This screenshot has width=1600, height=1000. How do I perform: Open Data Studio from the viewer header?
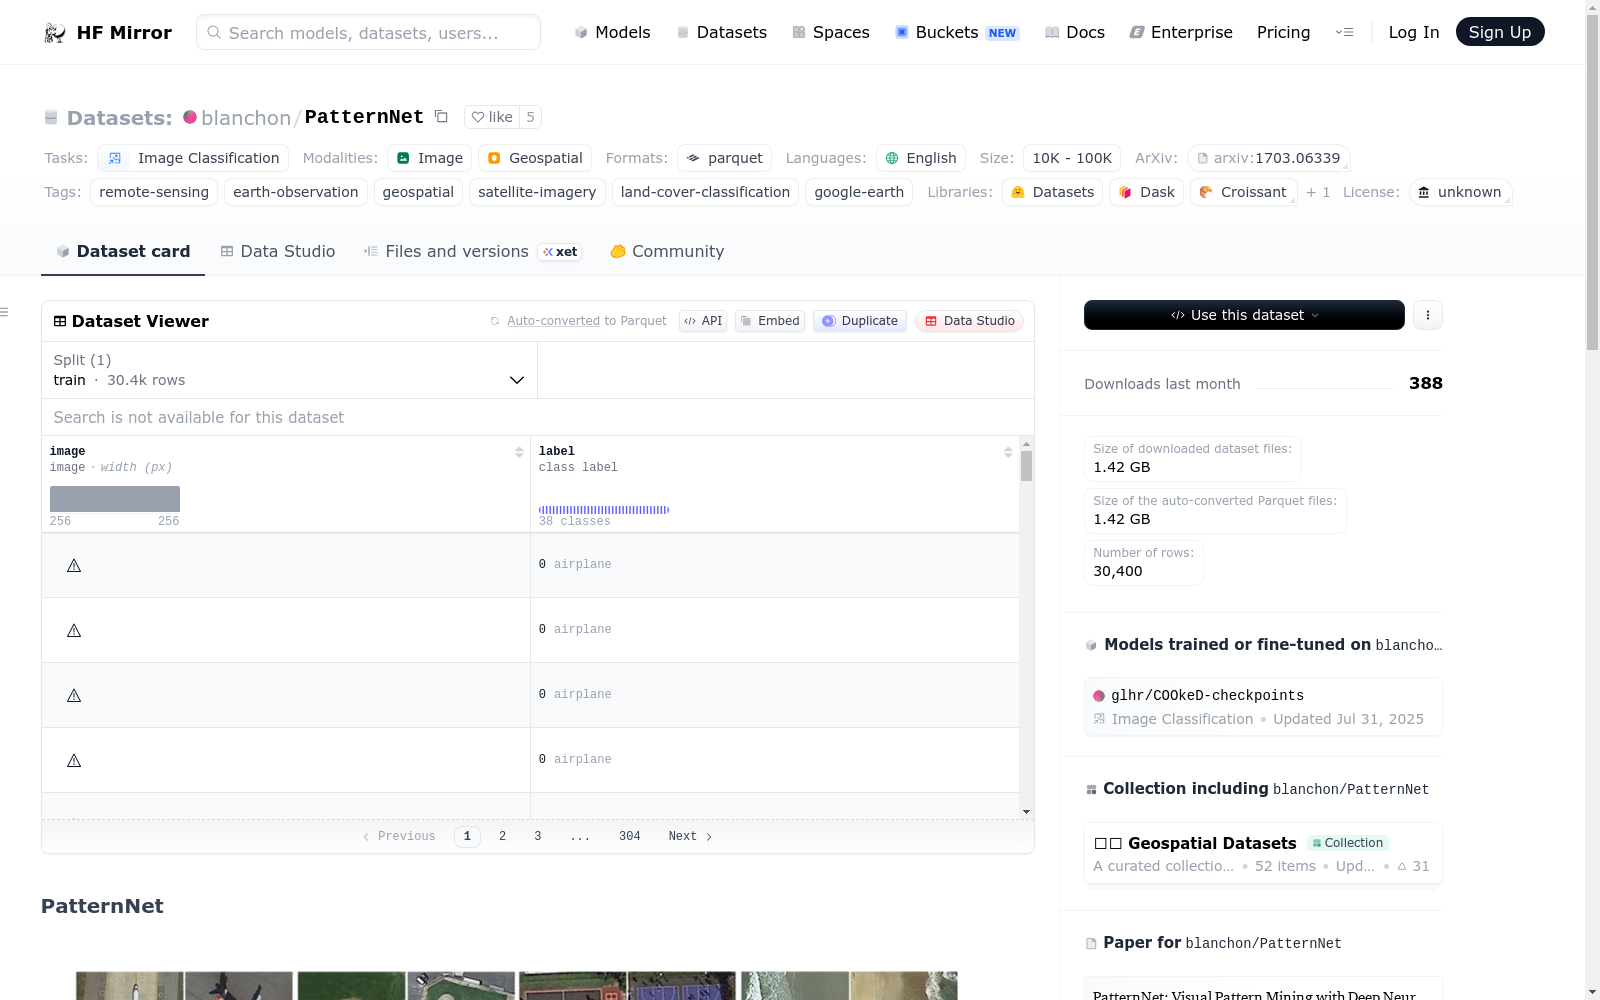pyautogui.click(x=969, y=321)
